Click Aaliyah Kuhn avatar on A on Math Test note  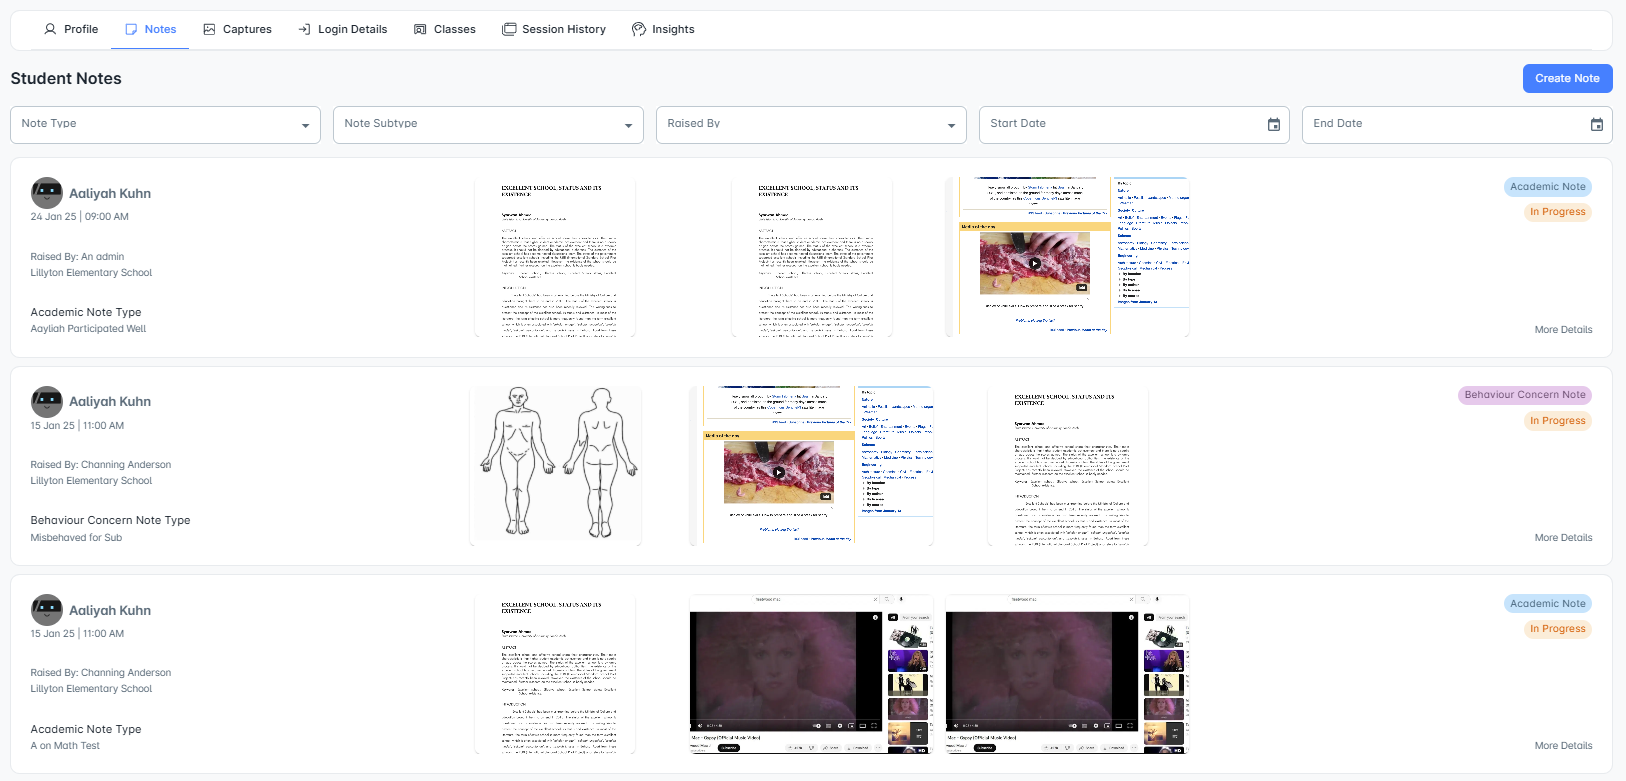coord(47,610)
